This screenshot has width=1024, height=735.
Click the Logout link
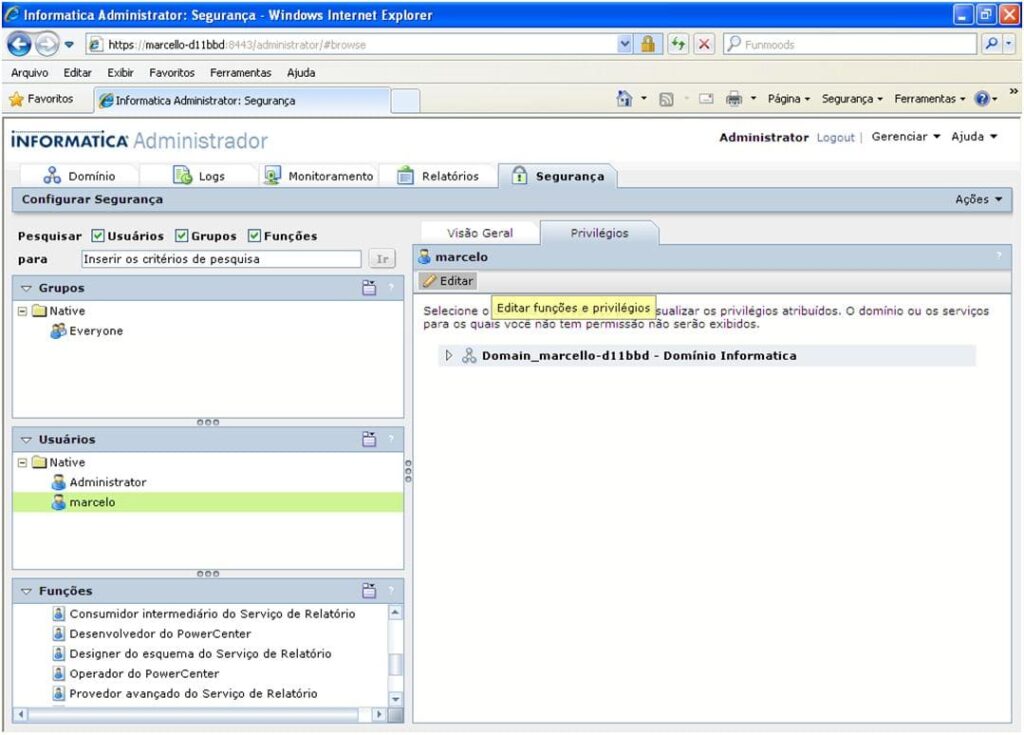[x=835, y=137]
